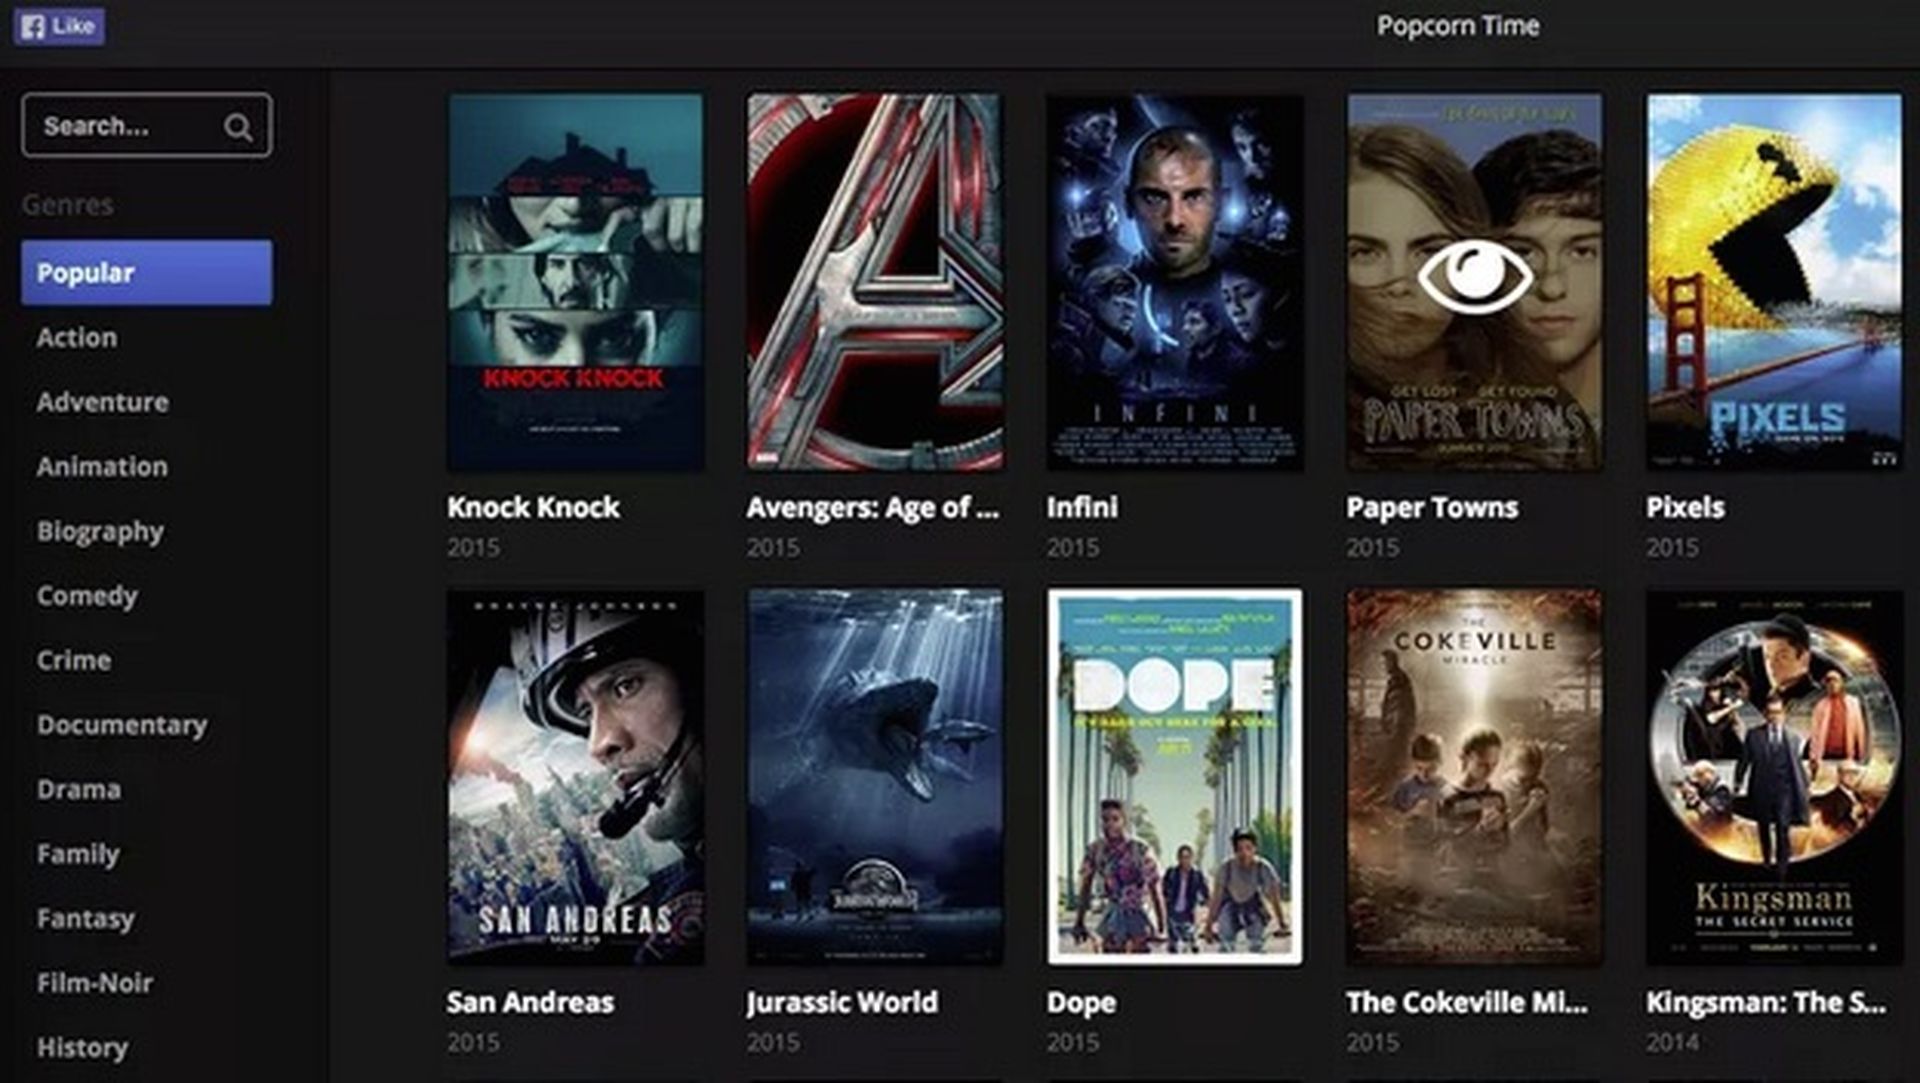Open the Action genre

tap(77, 337)
